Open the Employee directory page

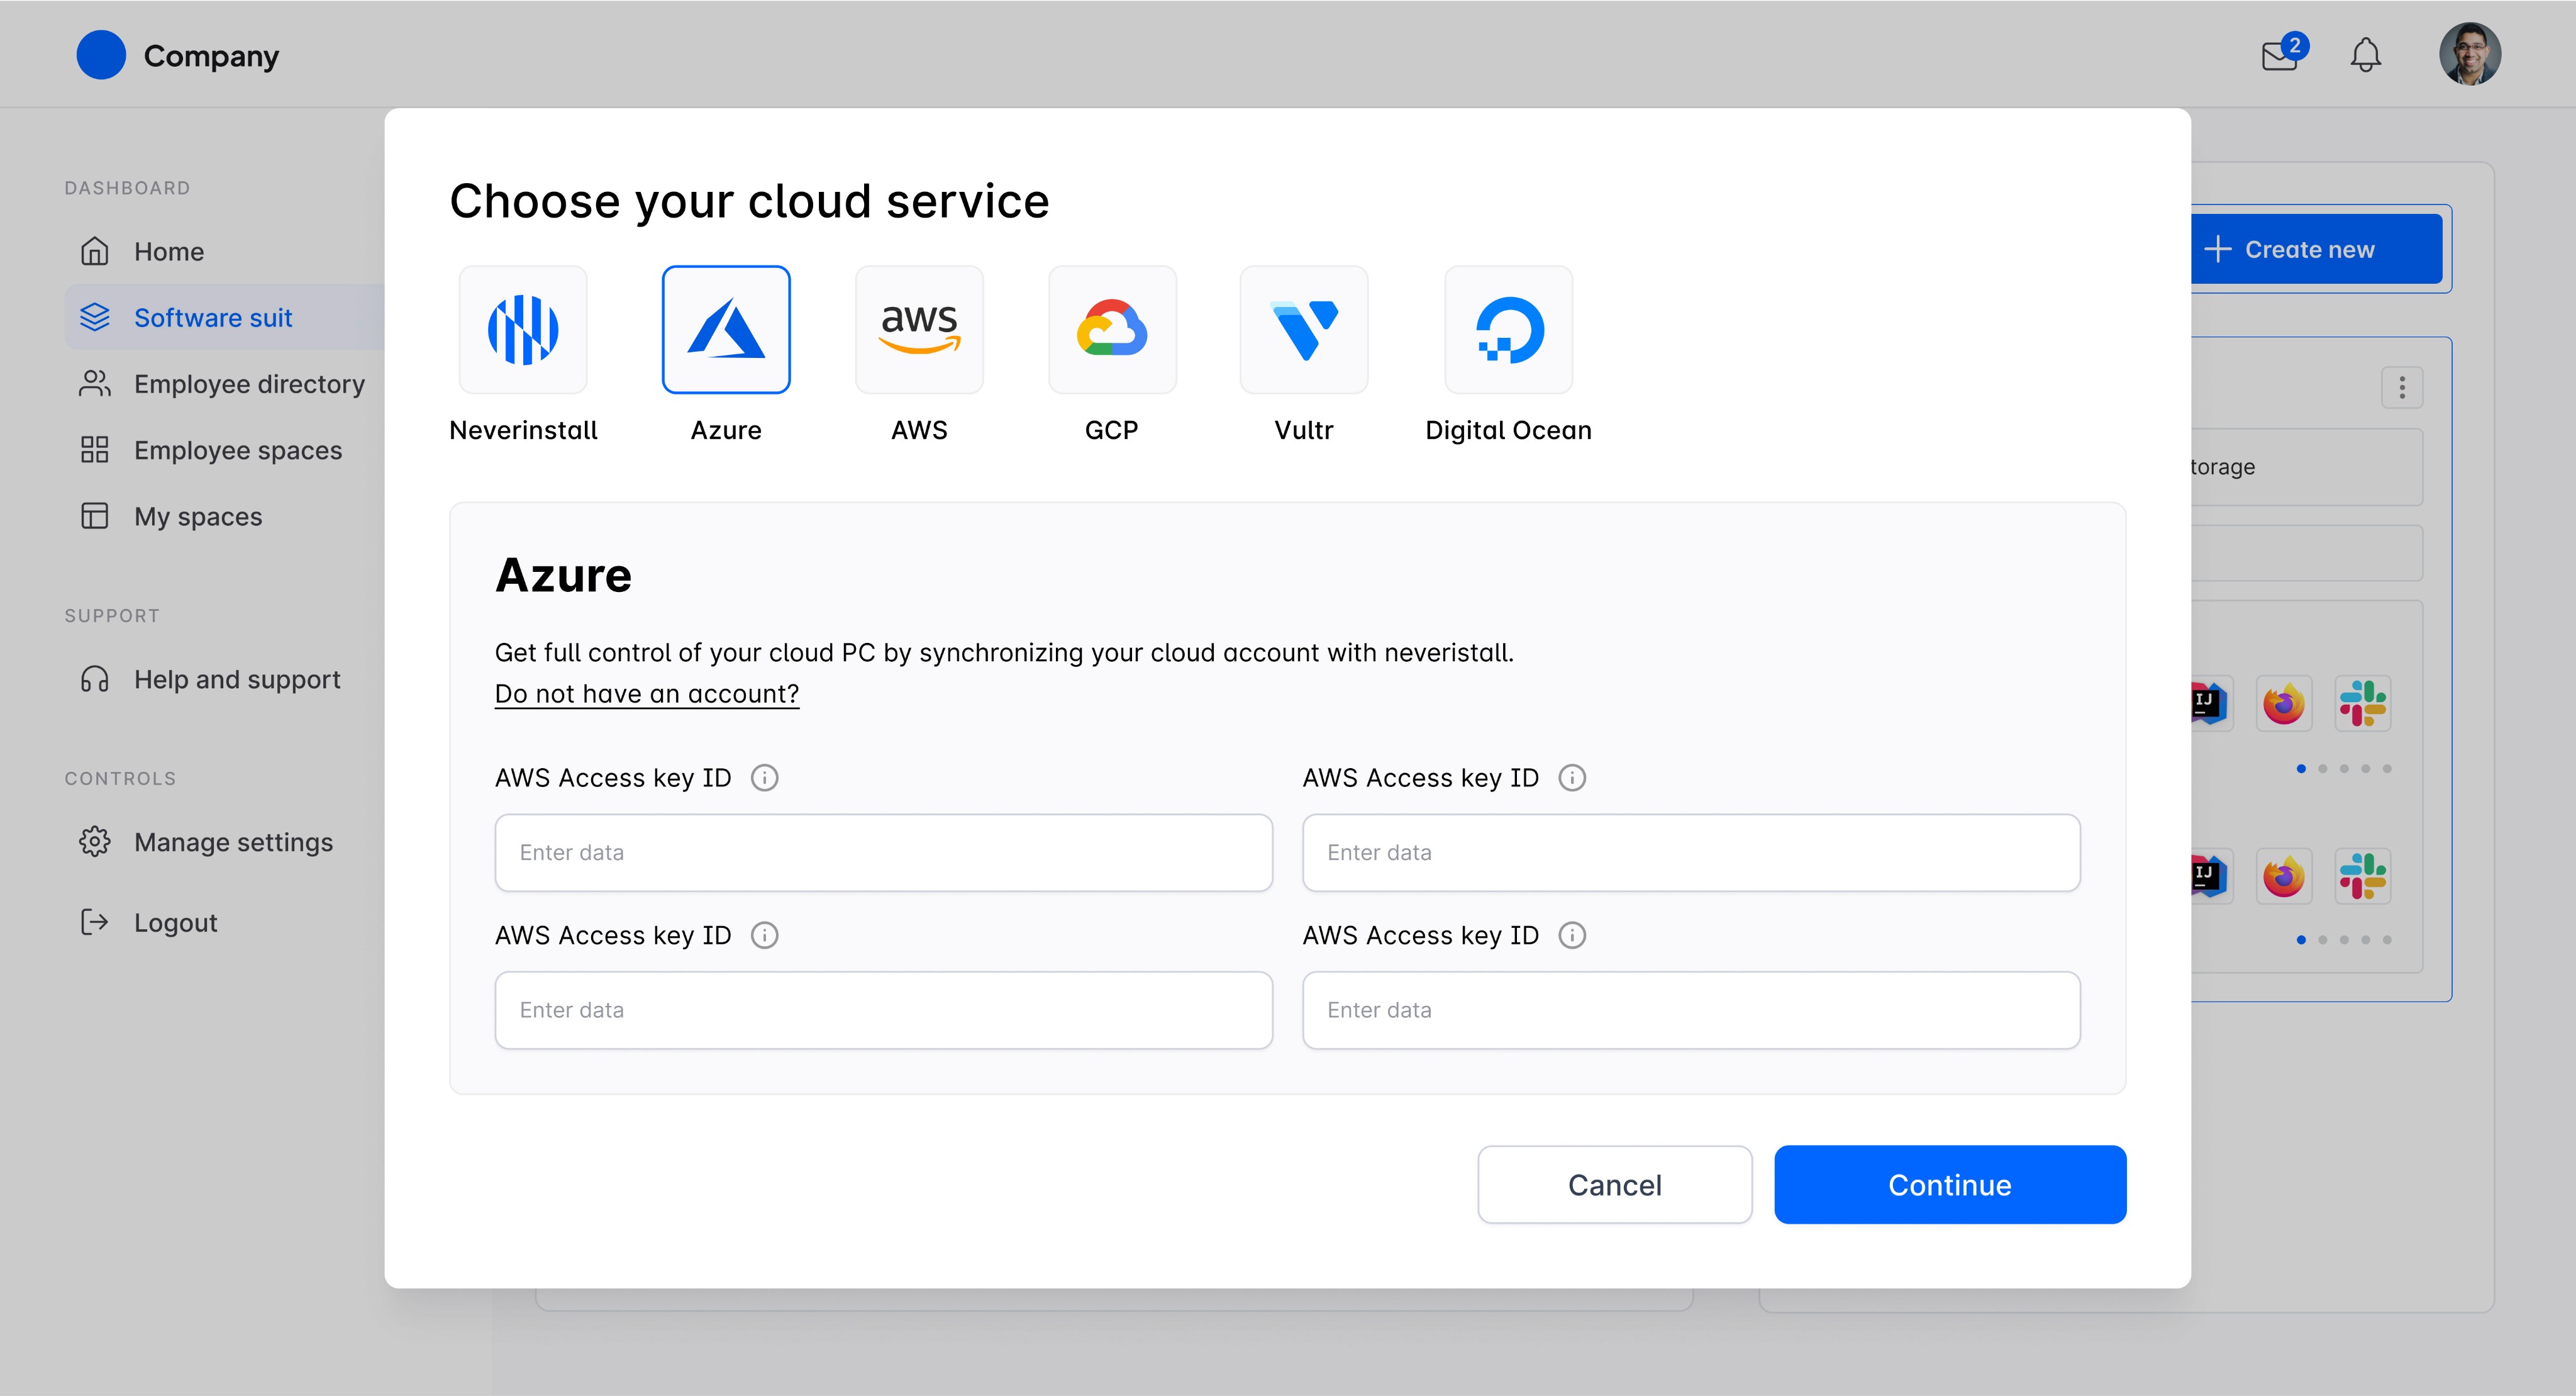pos(225,384)
